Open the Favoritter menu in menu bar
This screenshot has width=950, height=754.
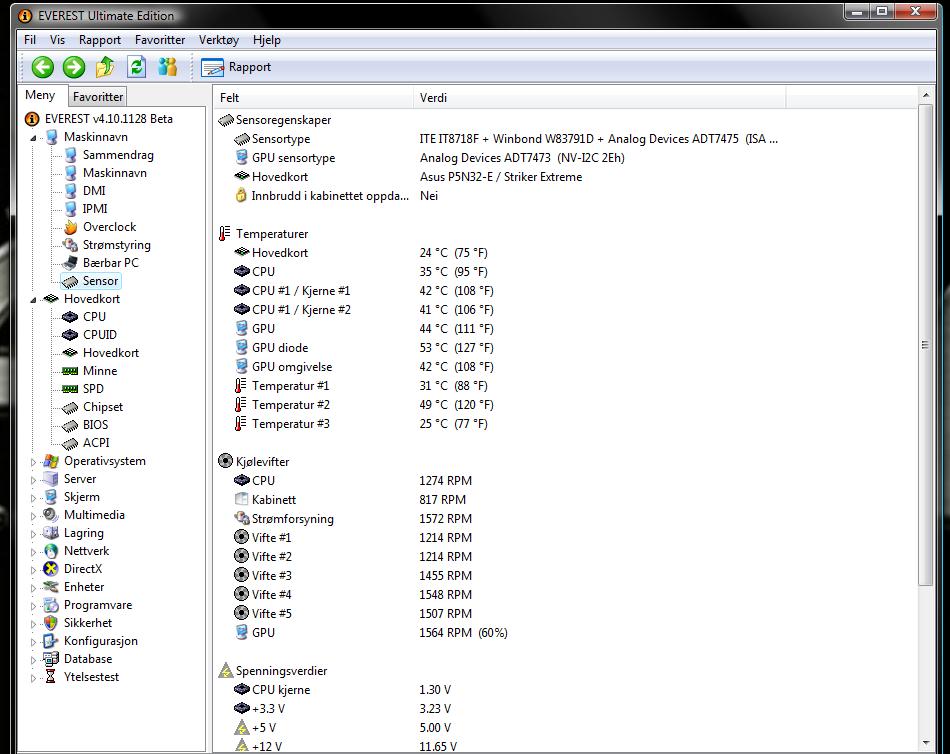click(160, 40)
